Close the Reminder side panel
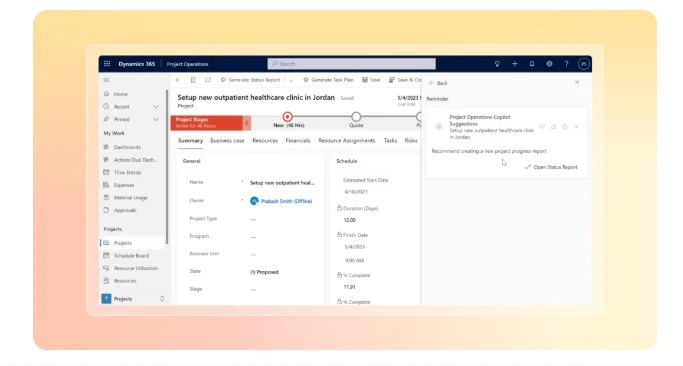The height and width of the screenshot is (366, 683). (x=577, y=82)
